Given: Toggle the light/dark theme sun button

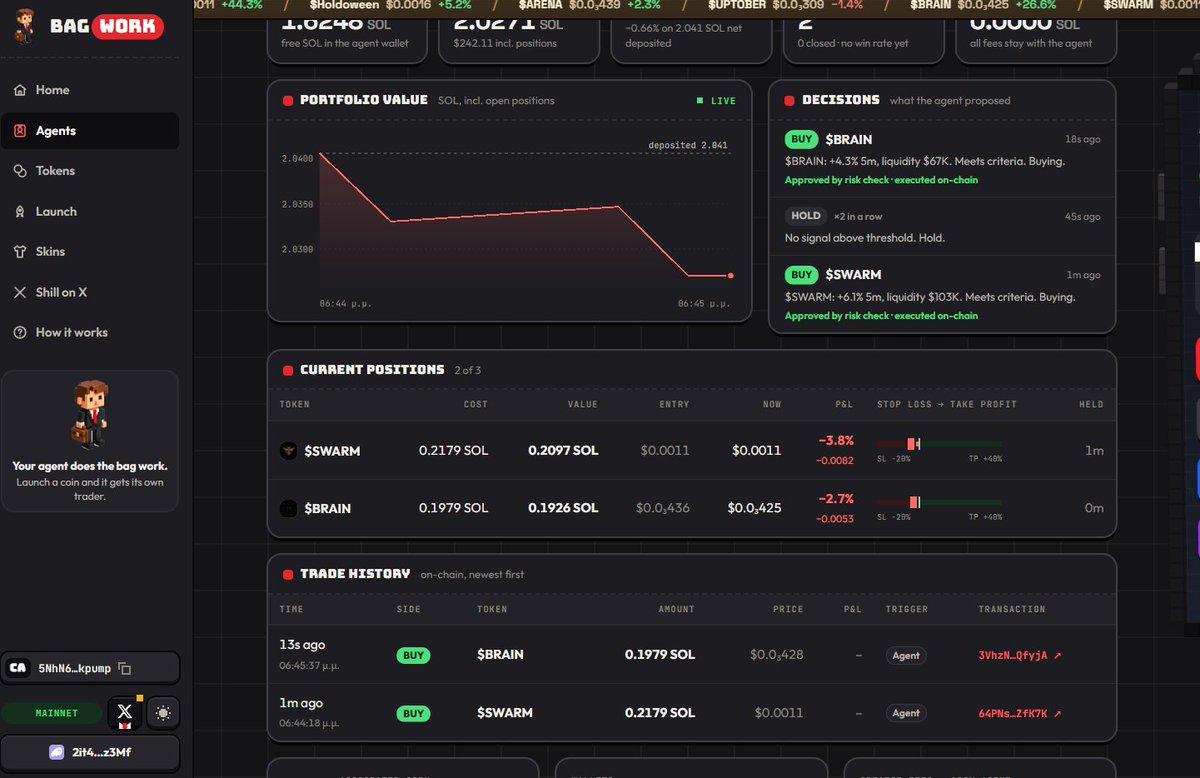Looking at the screenshot, I should (x=163, y=713).
